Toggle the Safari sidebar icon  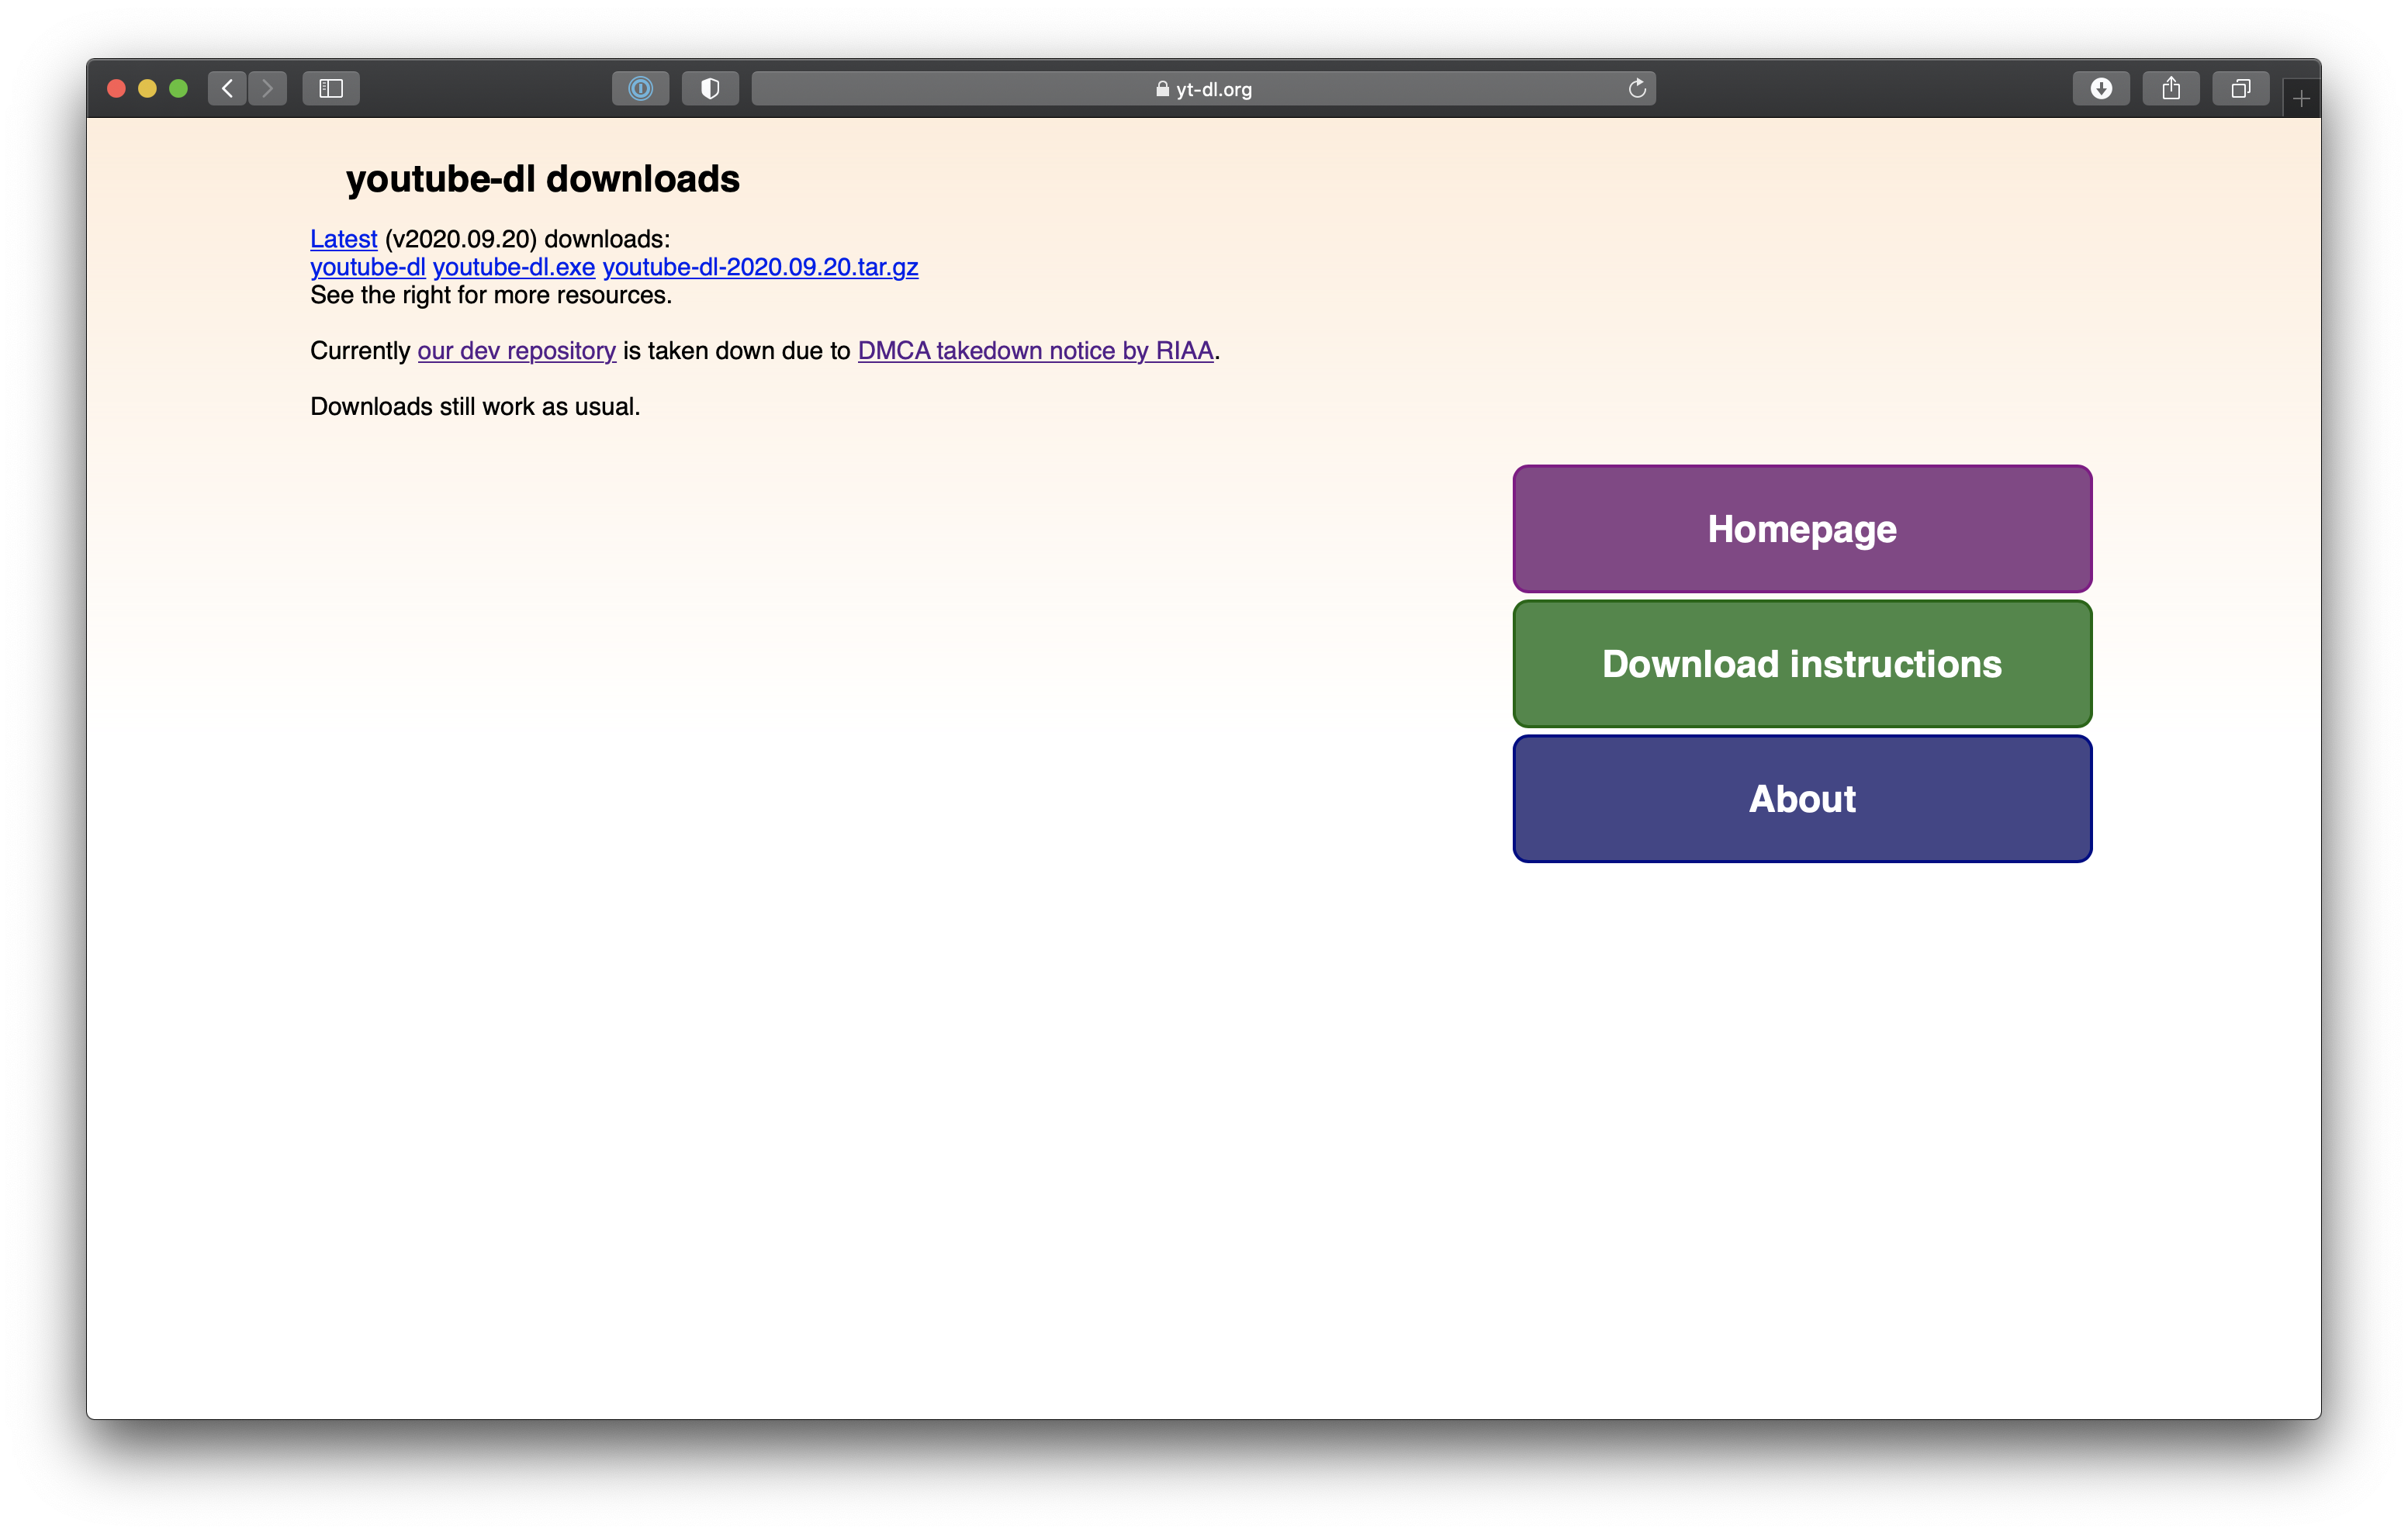point(331,88)
